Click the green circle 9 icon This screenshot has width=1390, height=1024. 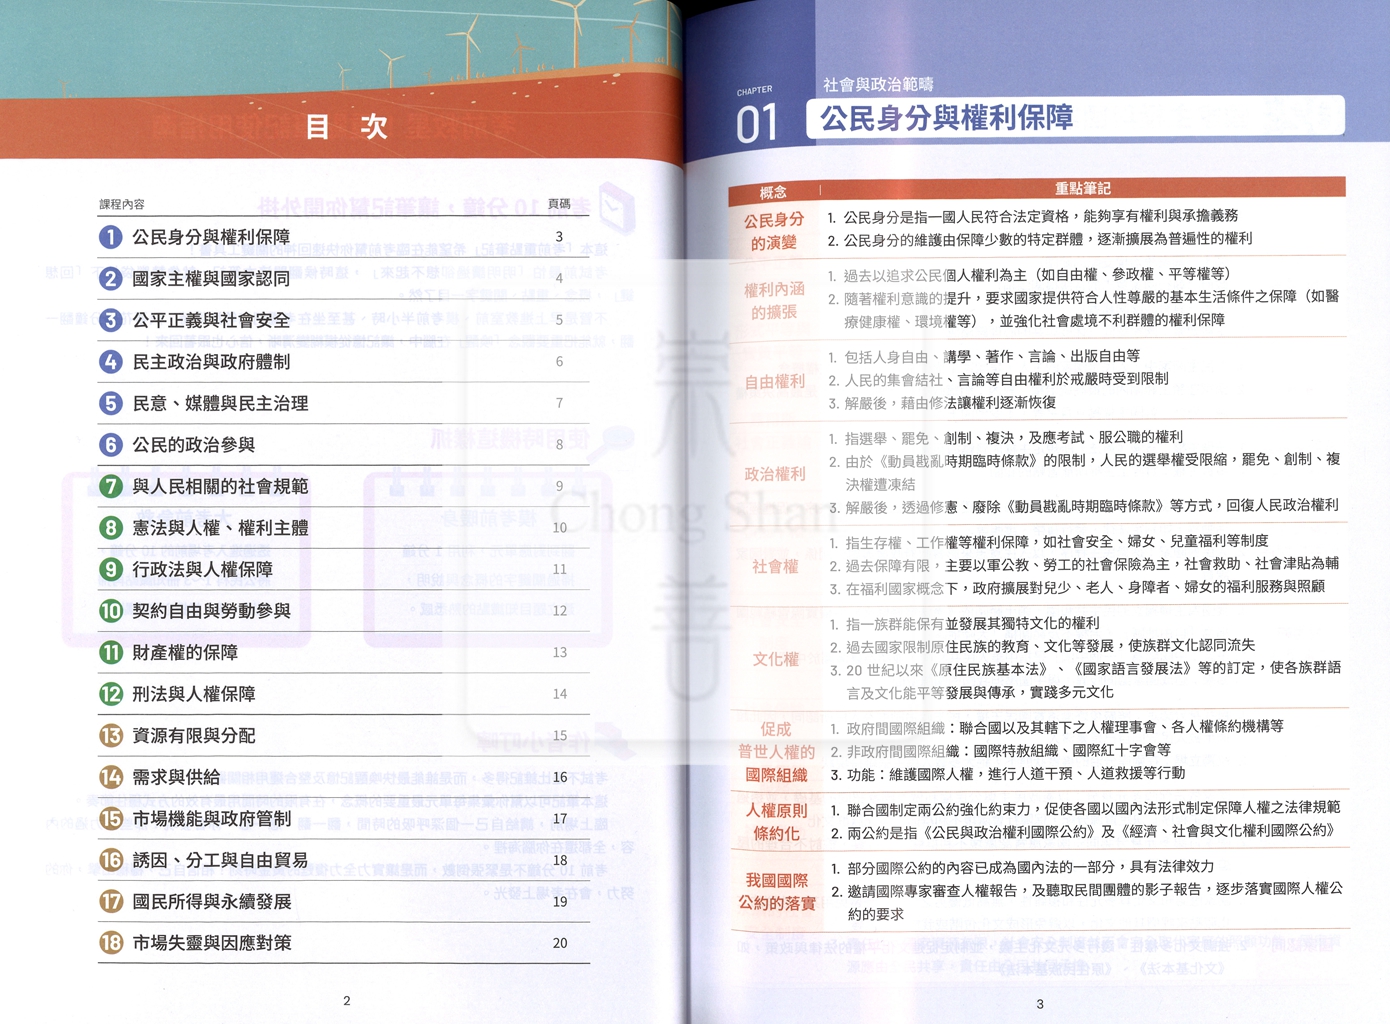(111, 569)
